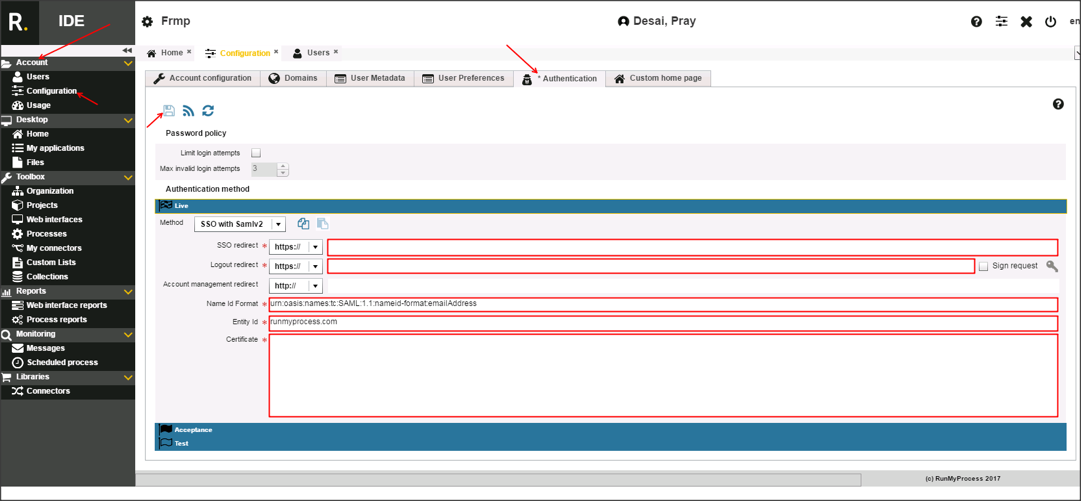The width and height of the screenshot is (1081, 501).
Task: Increase Max invalid login attempts stepper
Action: click(x=283, y=166)
